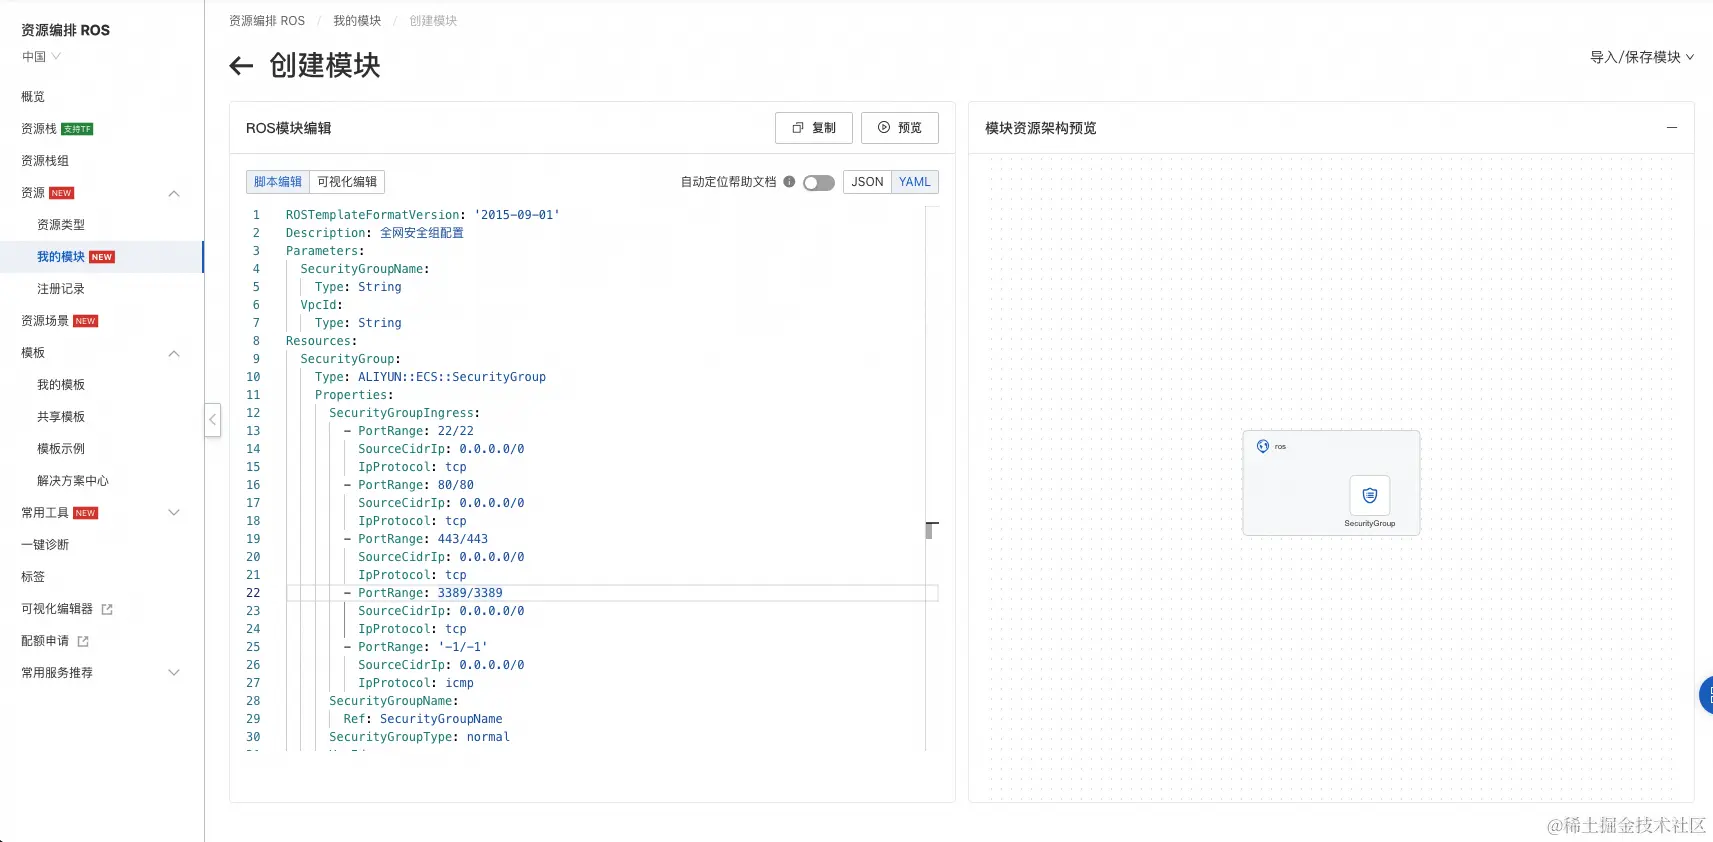Screen dimensions: 1713x842
Task: Click line 30 SecurityGroupType: normal
Action: point(419,737)
